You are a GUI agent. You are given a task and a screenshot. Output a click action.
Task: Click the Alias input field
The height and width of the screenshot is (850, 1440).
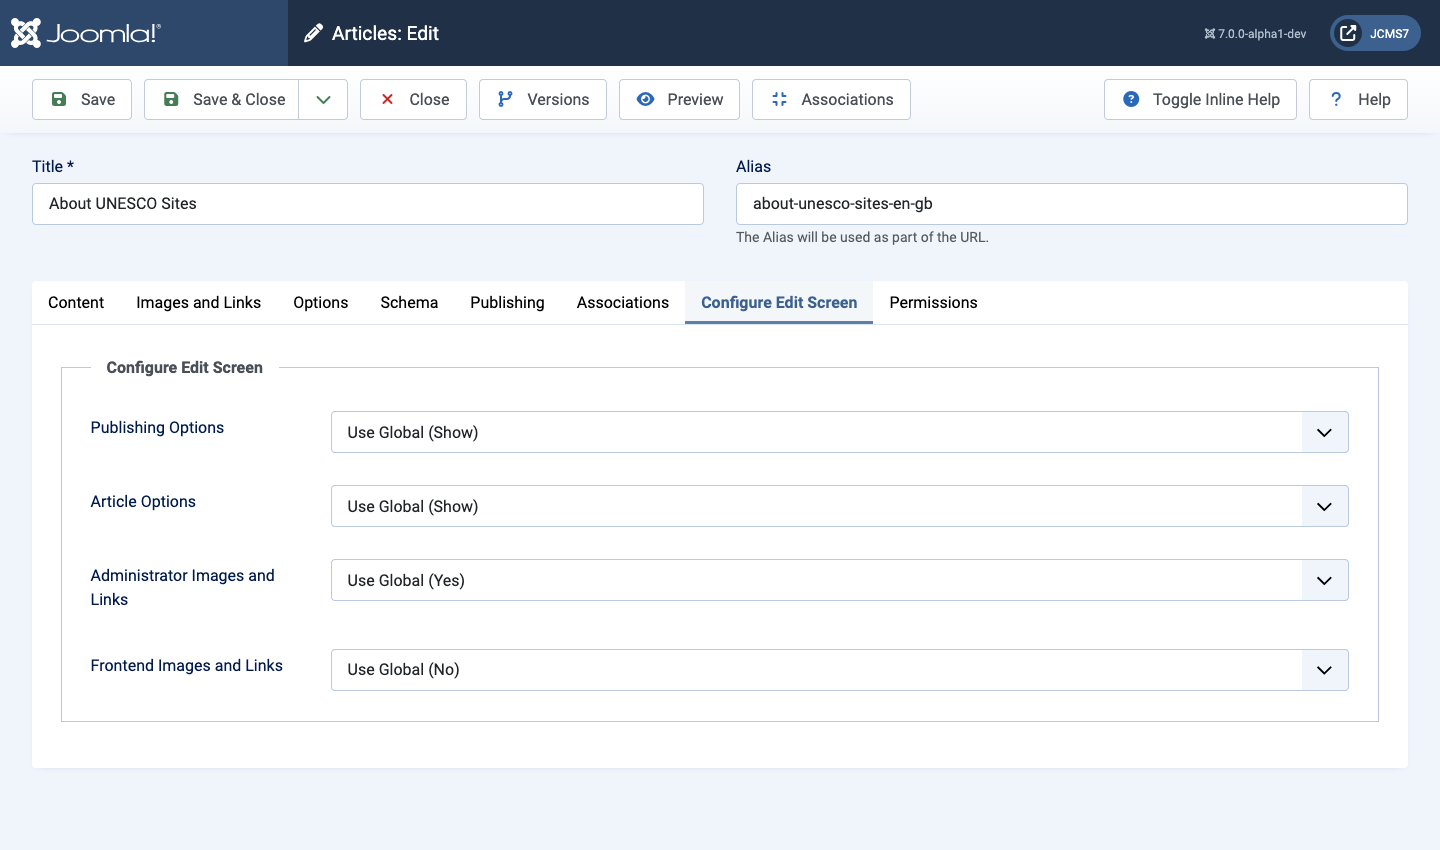pos(1072,204)
